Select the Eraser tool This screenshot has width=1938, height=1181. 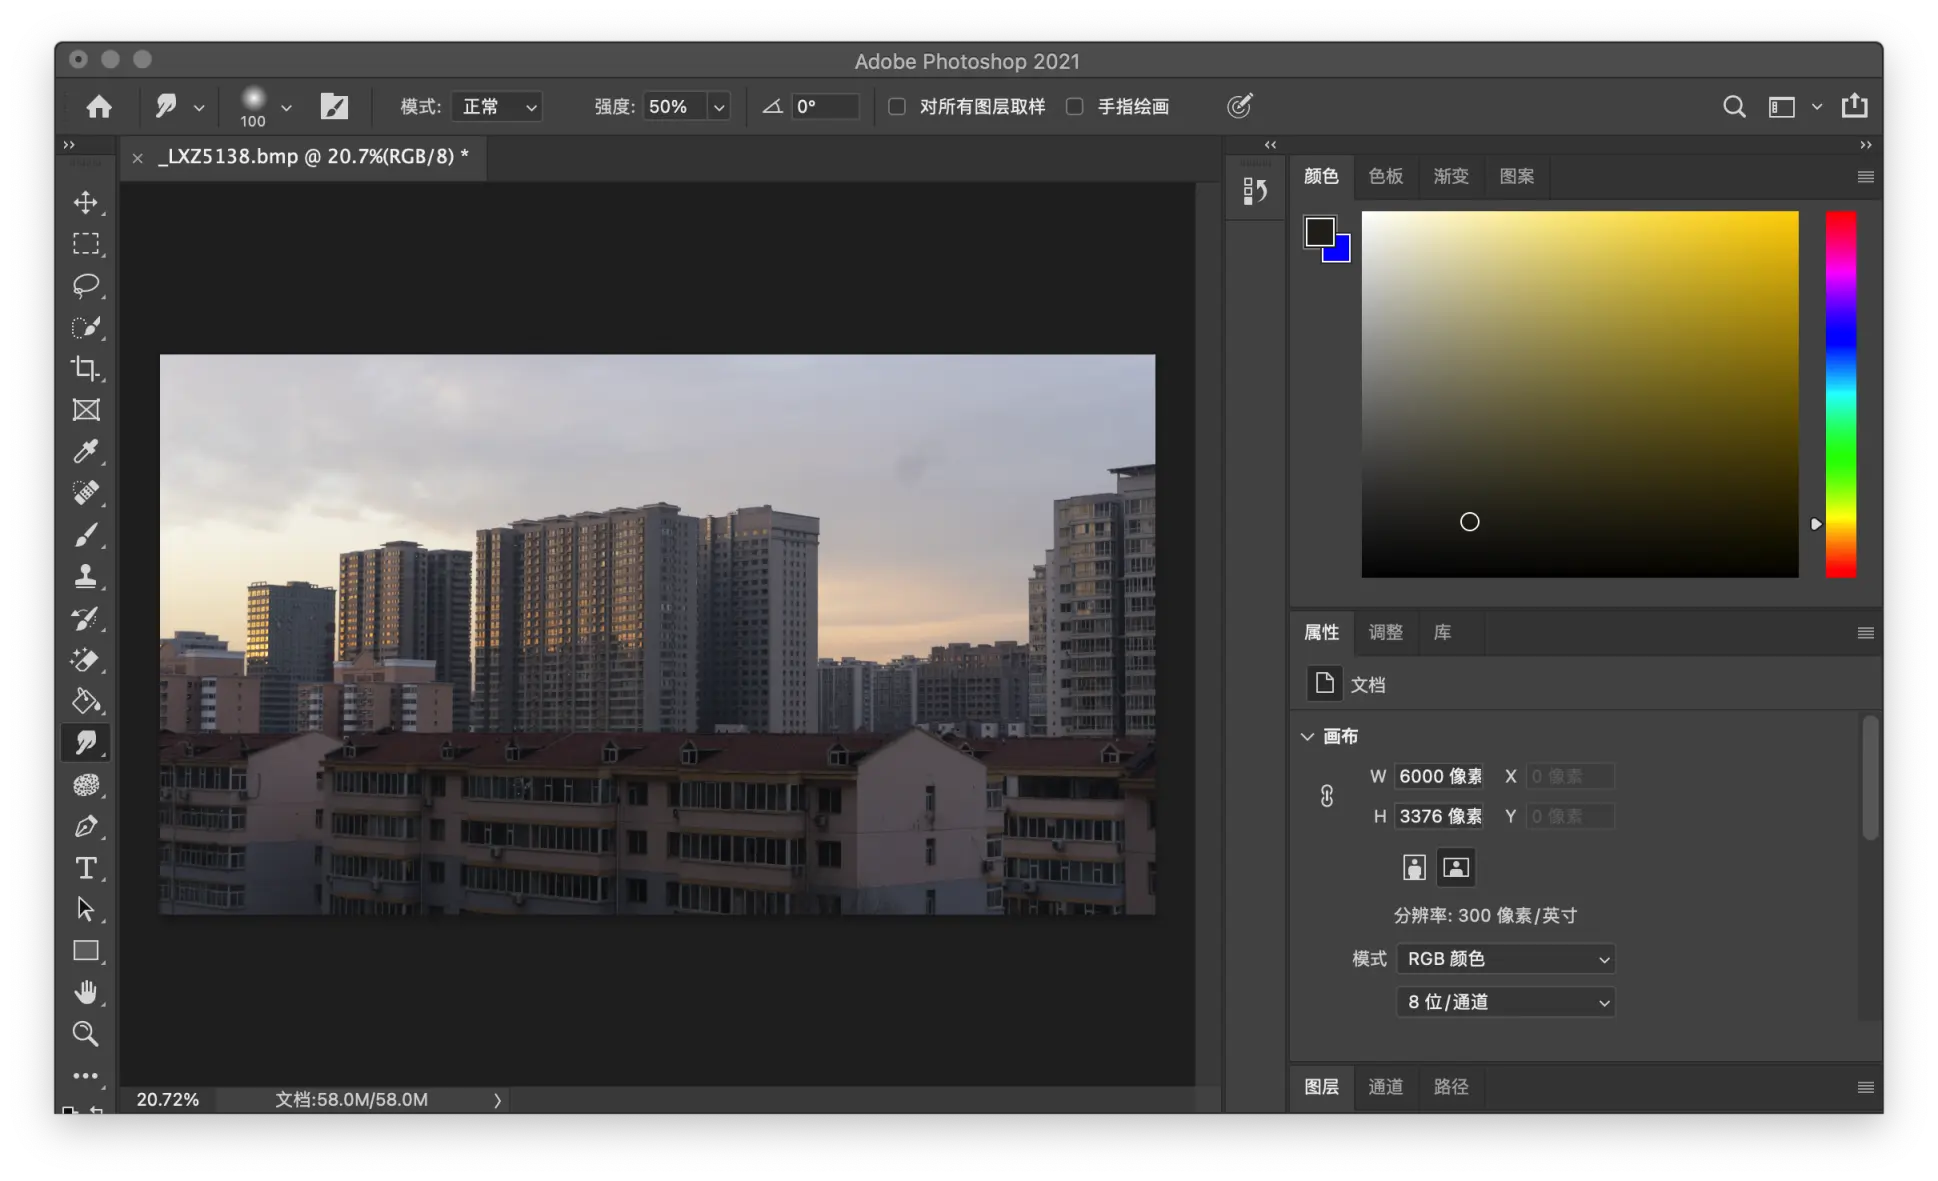tap(86, 660)
